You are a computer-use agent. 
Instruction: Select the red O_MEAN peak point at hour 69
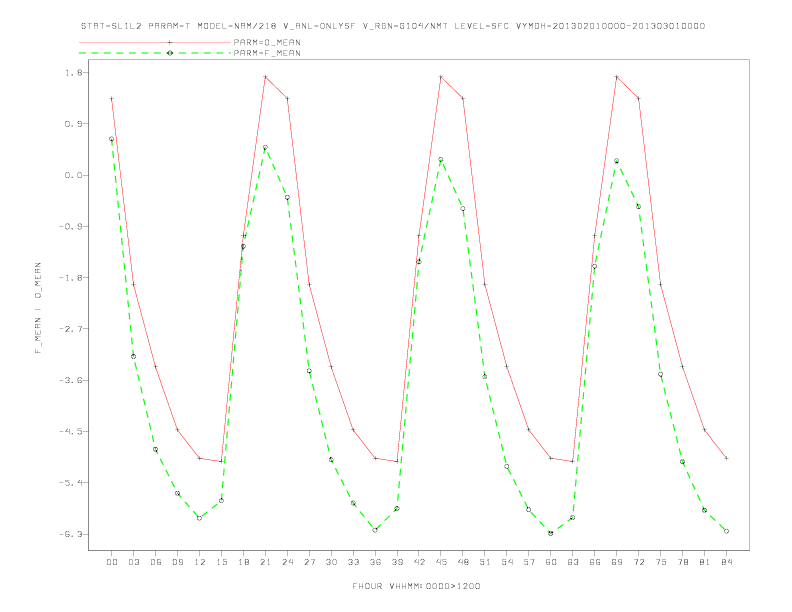click(617, 77)
